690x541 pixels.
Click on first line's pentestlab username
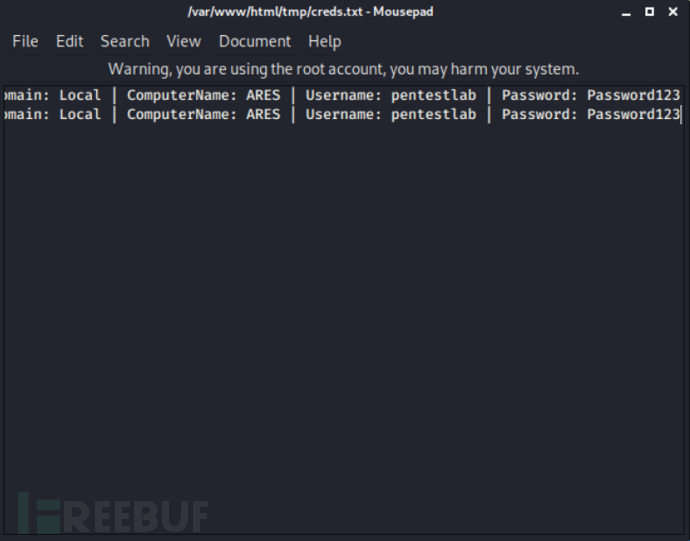pyautogui.click(x=433, y=95)
